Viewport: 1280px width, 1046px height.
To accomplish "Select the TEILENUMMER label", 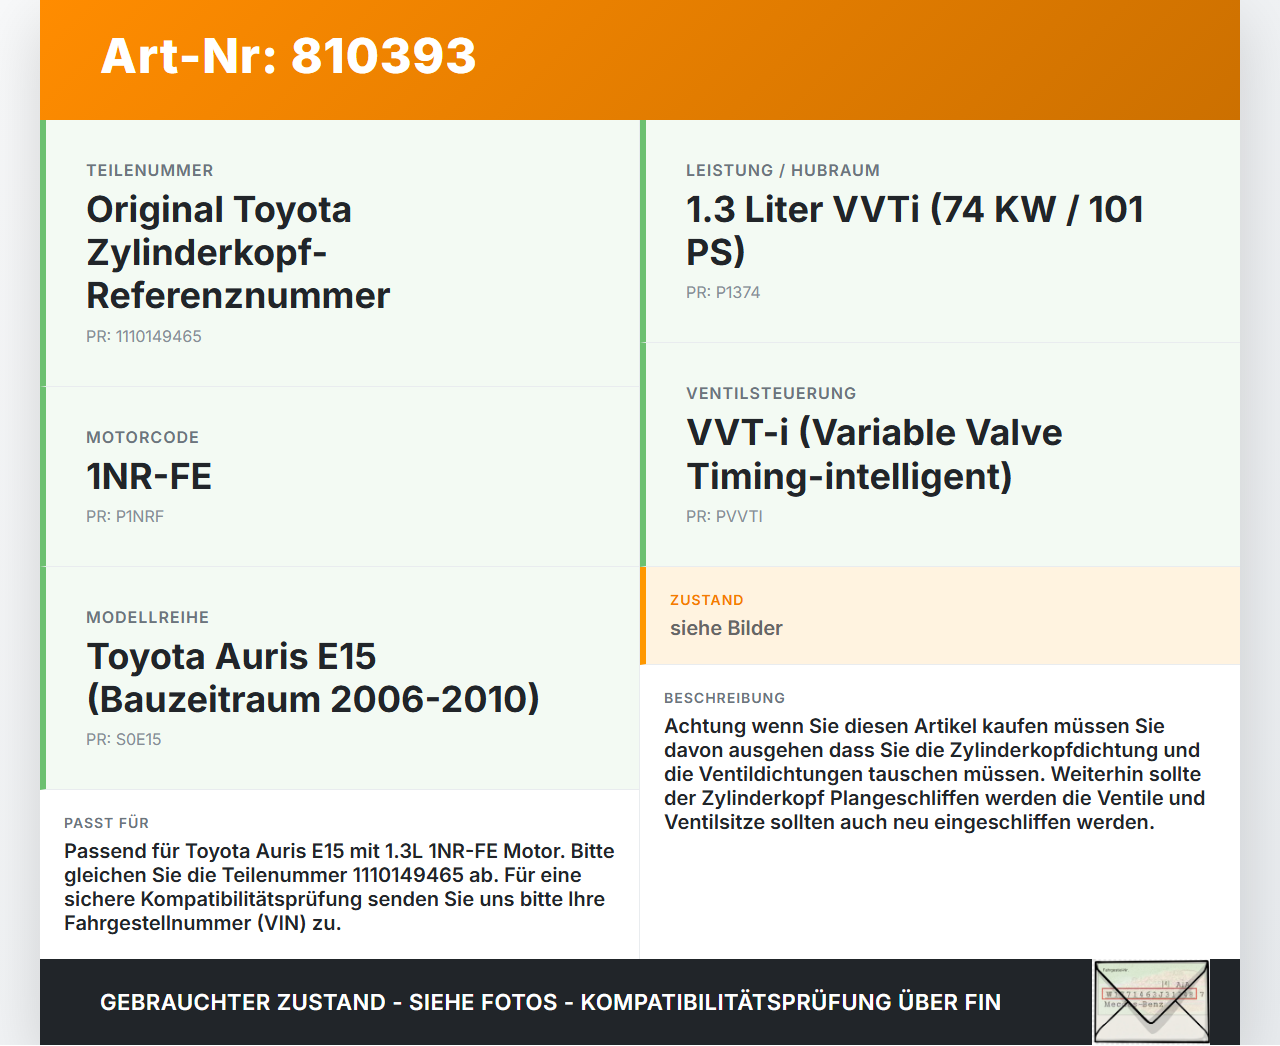I will coord(150,171).
